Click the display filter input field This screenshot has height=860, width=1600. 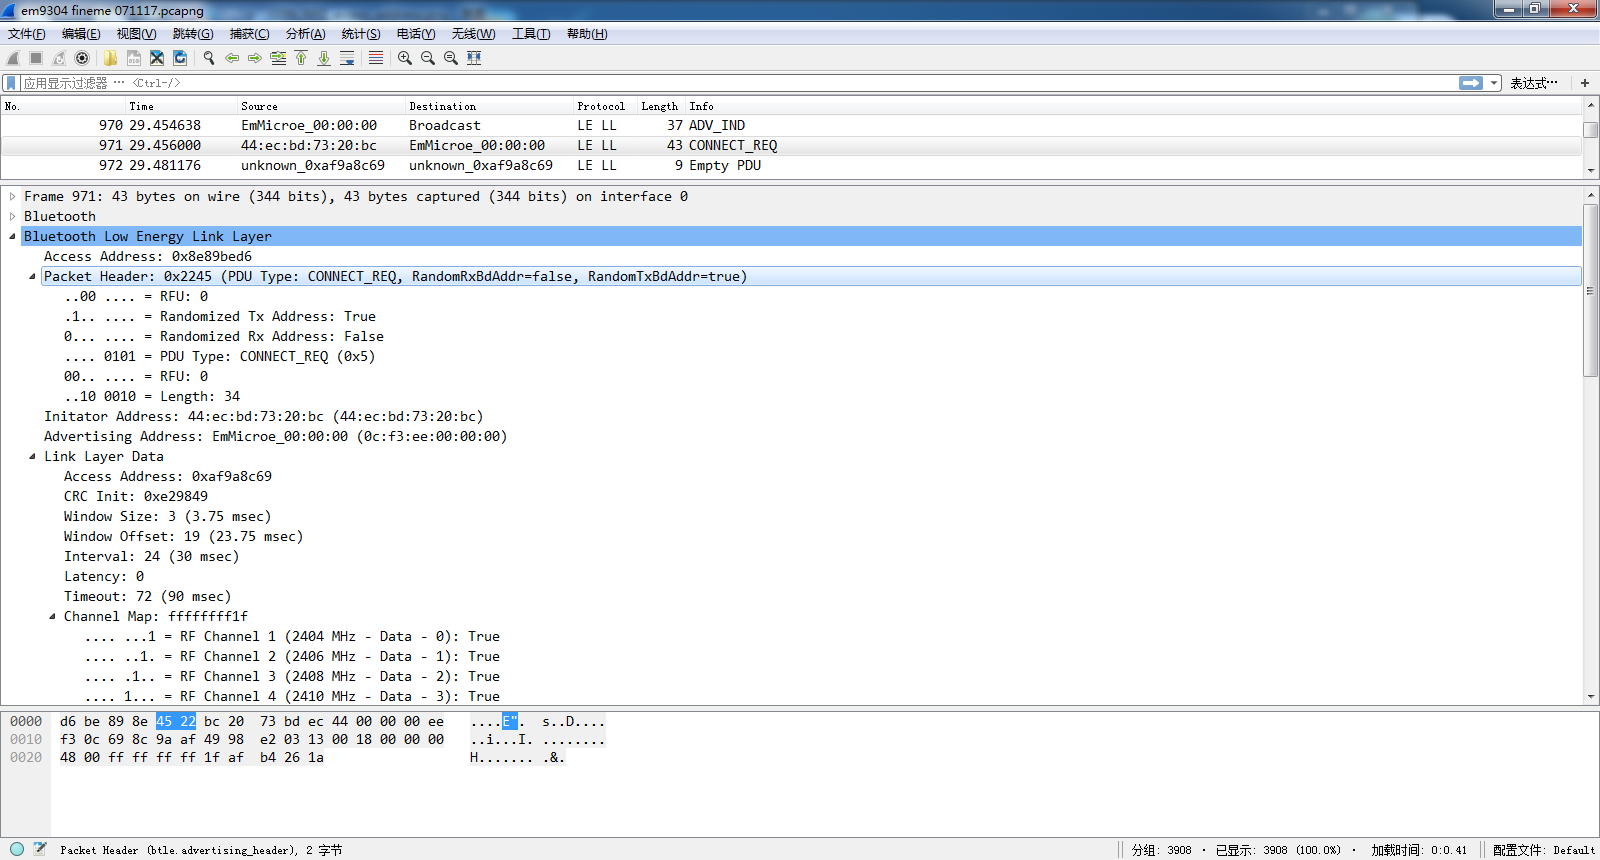[x=738, y=83]
